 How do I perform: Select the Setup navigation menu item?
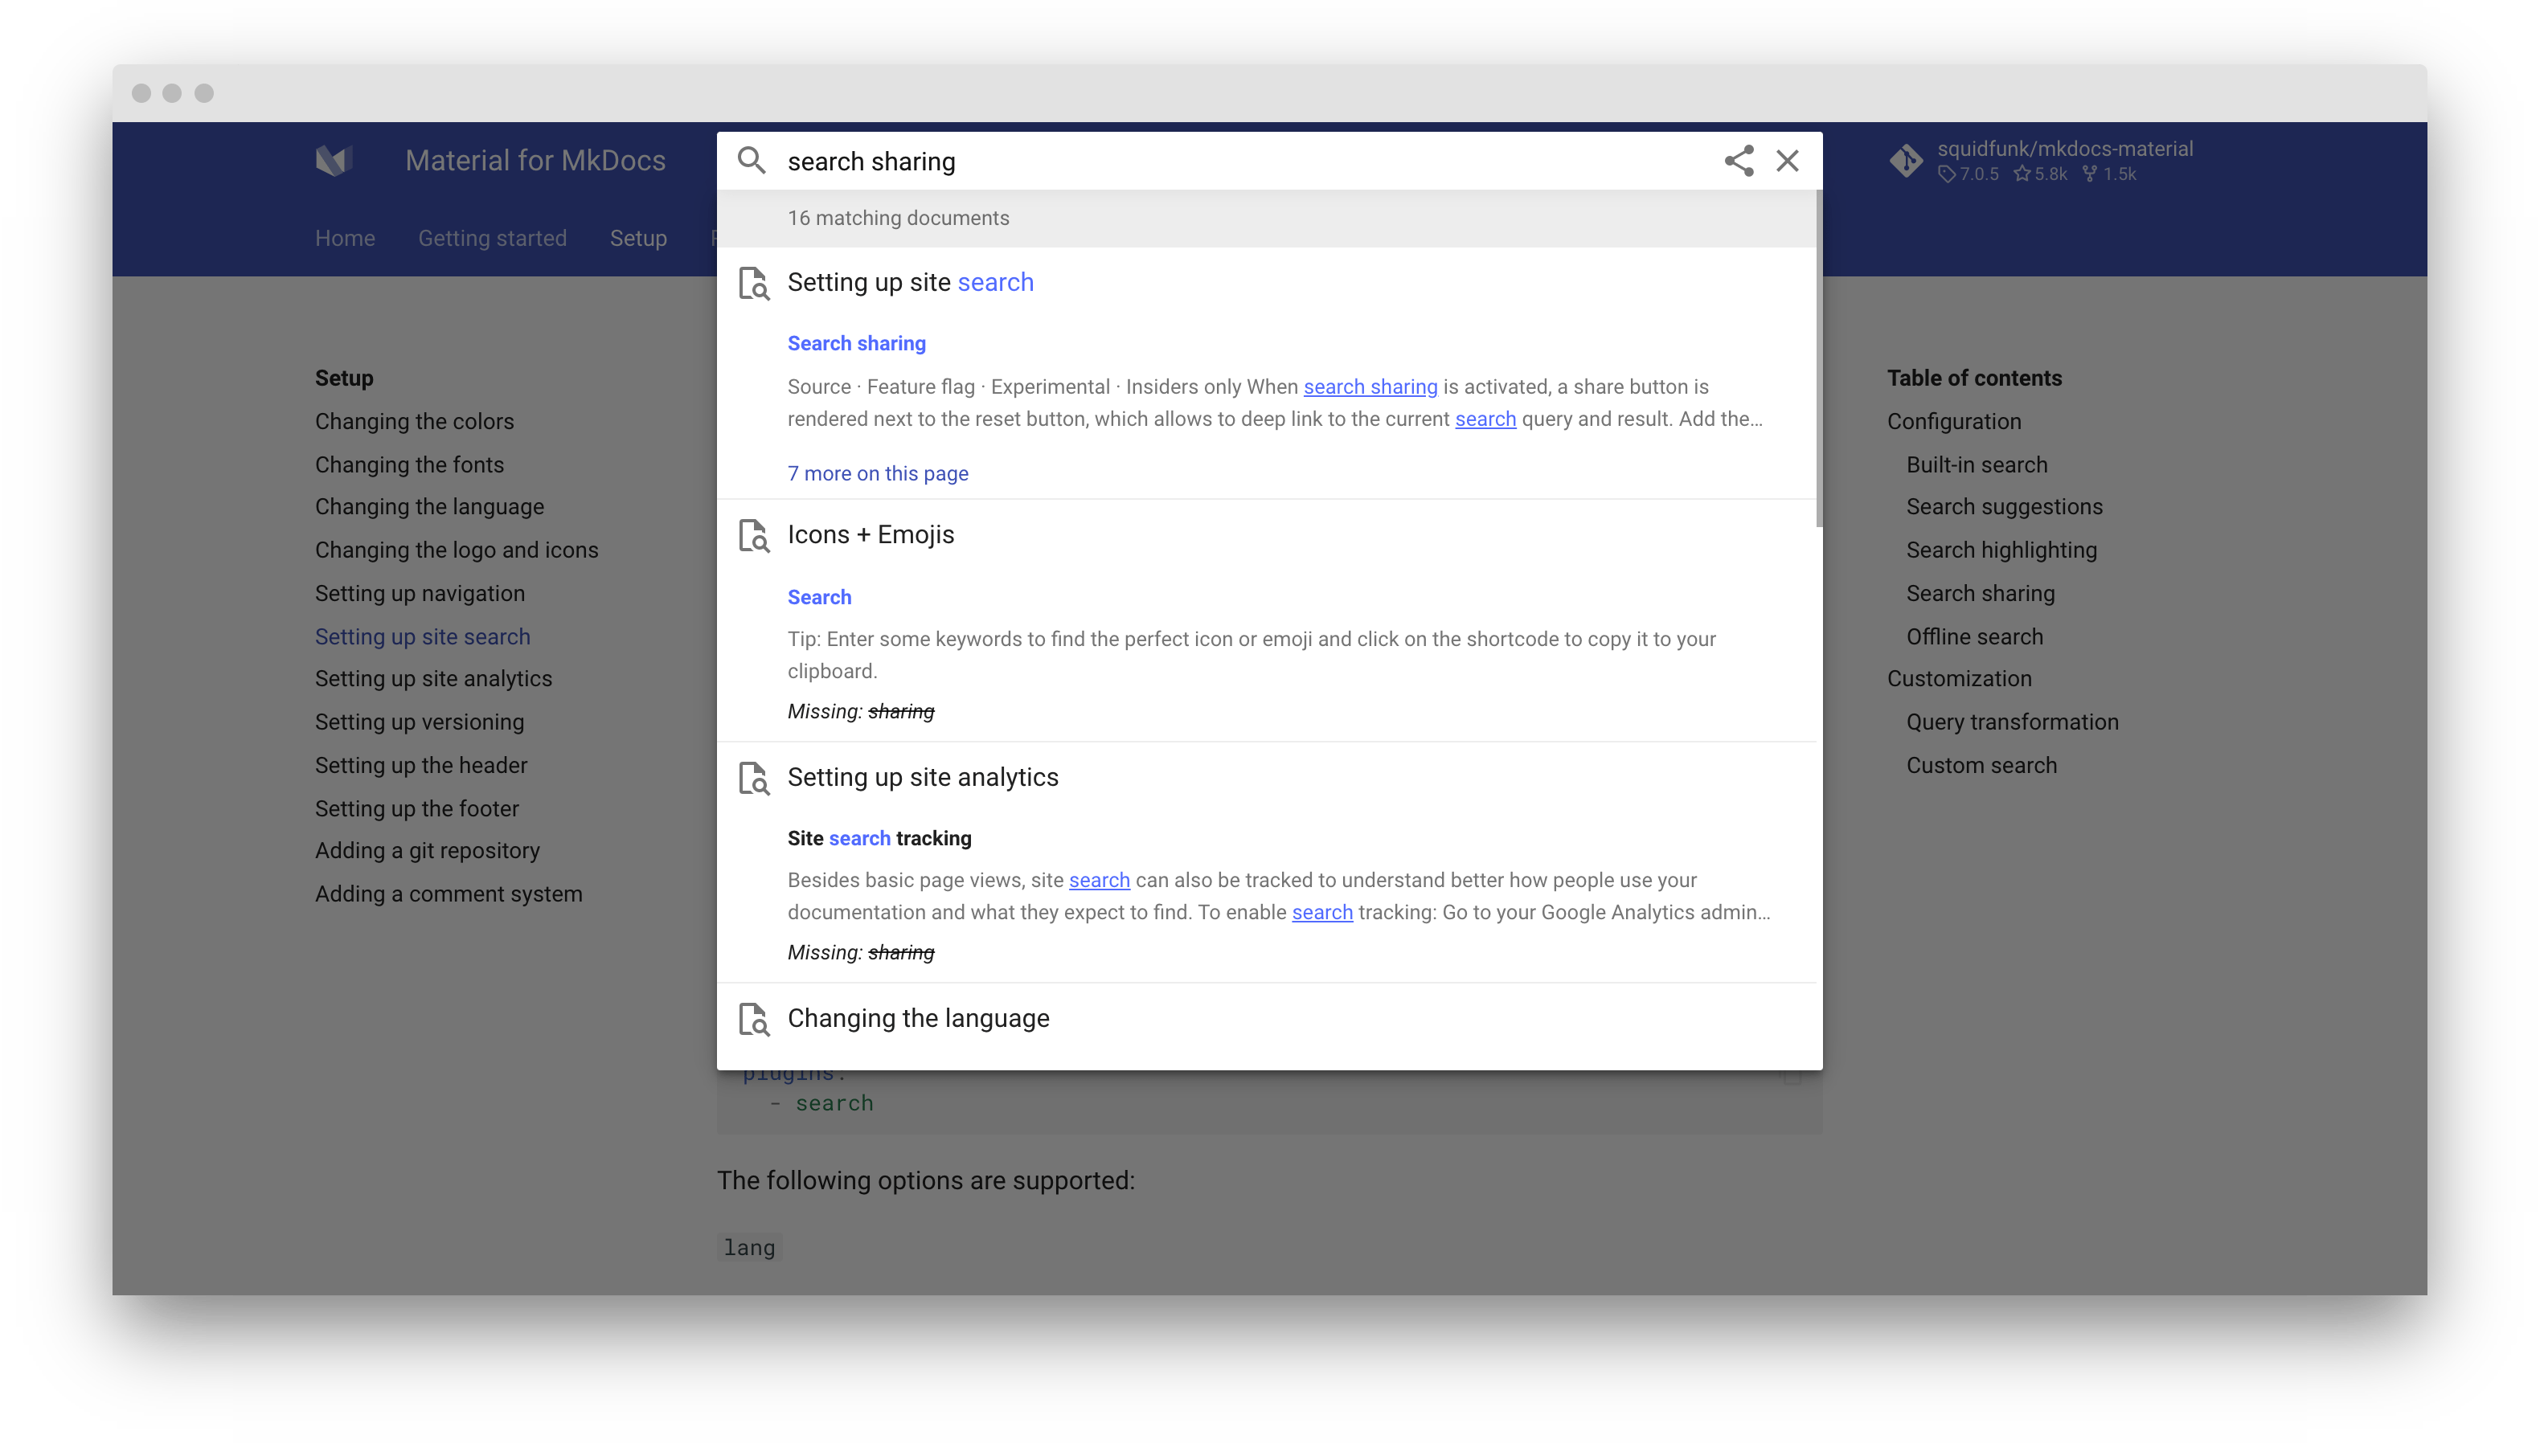click(637, 235)
